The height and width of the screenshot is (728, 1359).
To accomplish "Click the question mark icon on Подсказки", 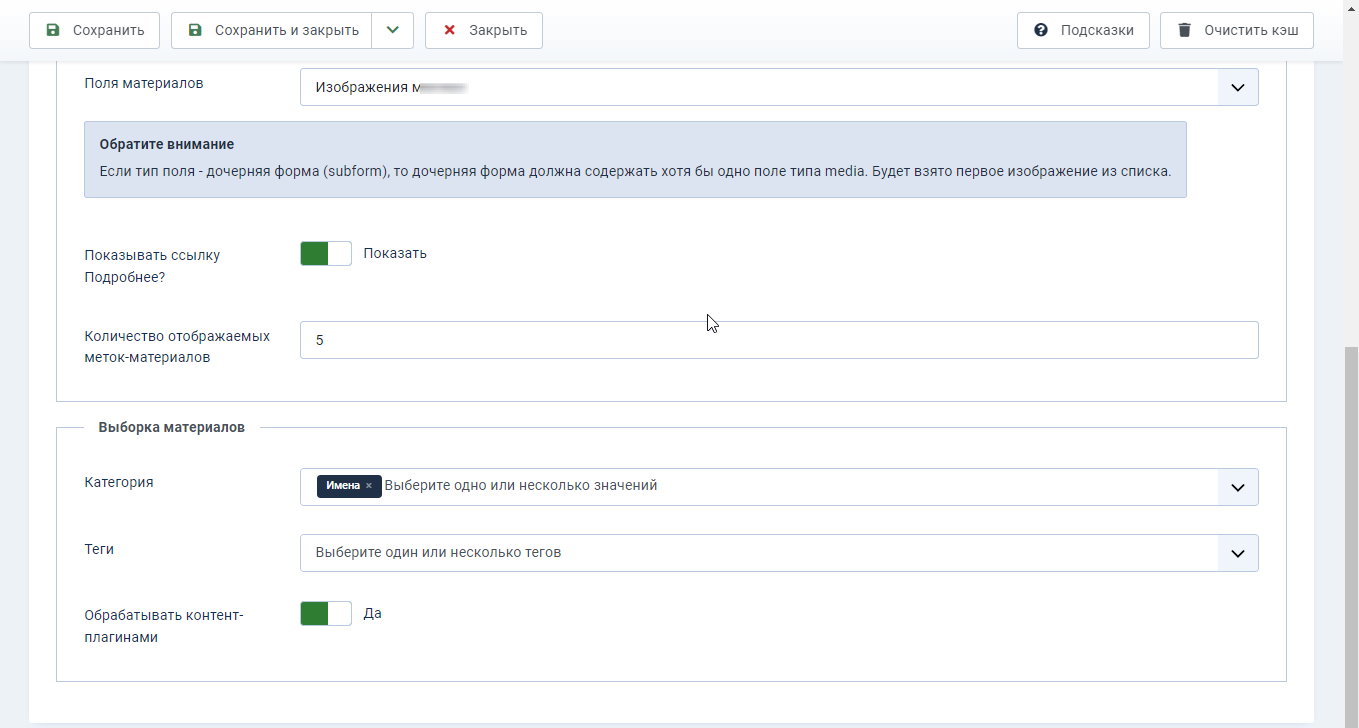I will point(1041,30).
